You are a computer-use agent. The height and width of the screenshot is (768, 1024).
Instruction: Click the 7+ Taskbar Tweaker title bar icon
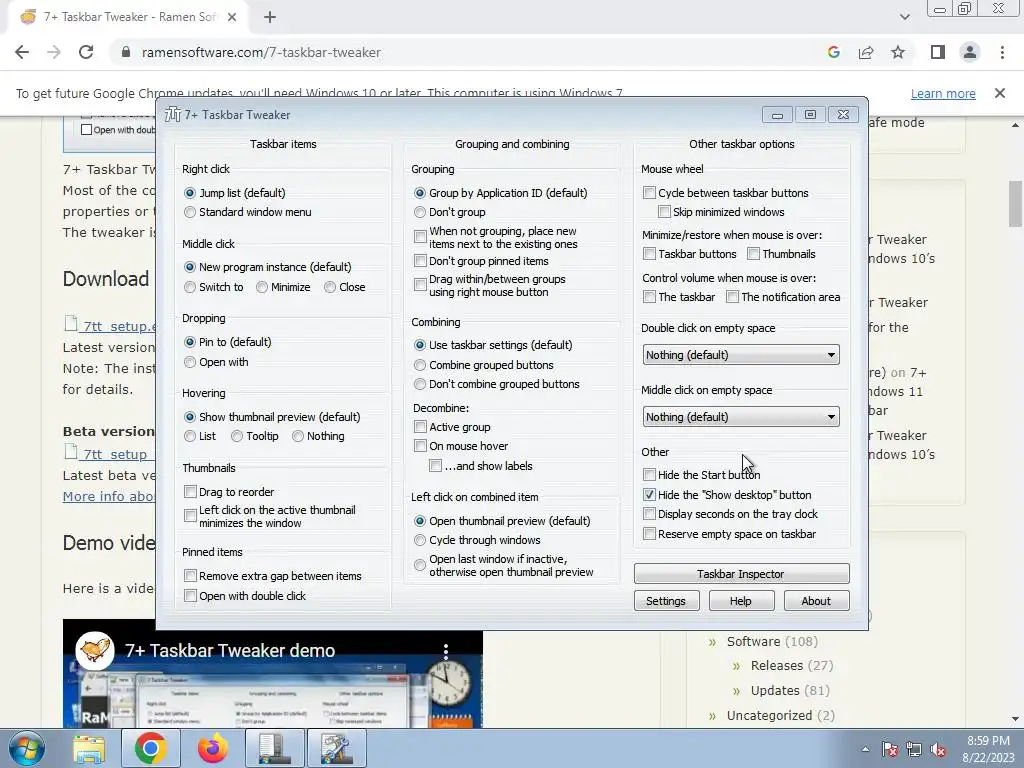pos(172,114)
